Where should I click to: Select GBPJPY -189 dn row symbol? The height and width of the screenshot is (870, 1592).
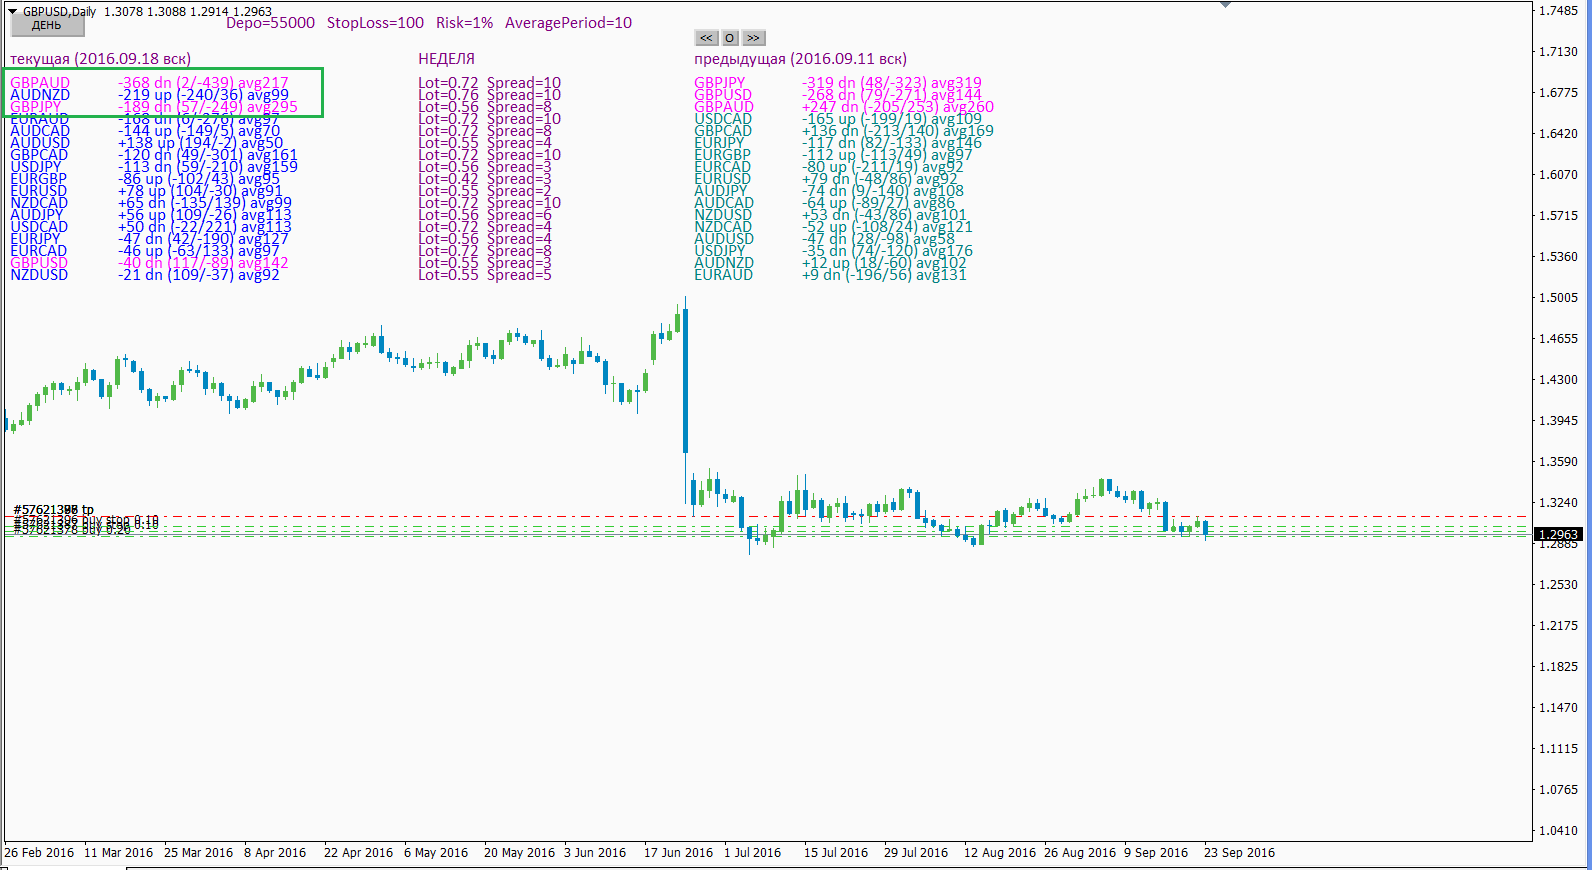[36, 107]
